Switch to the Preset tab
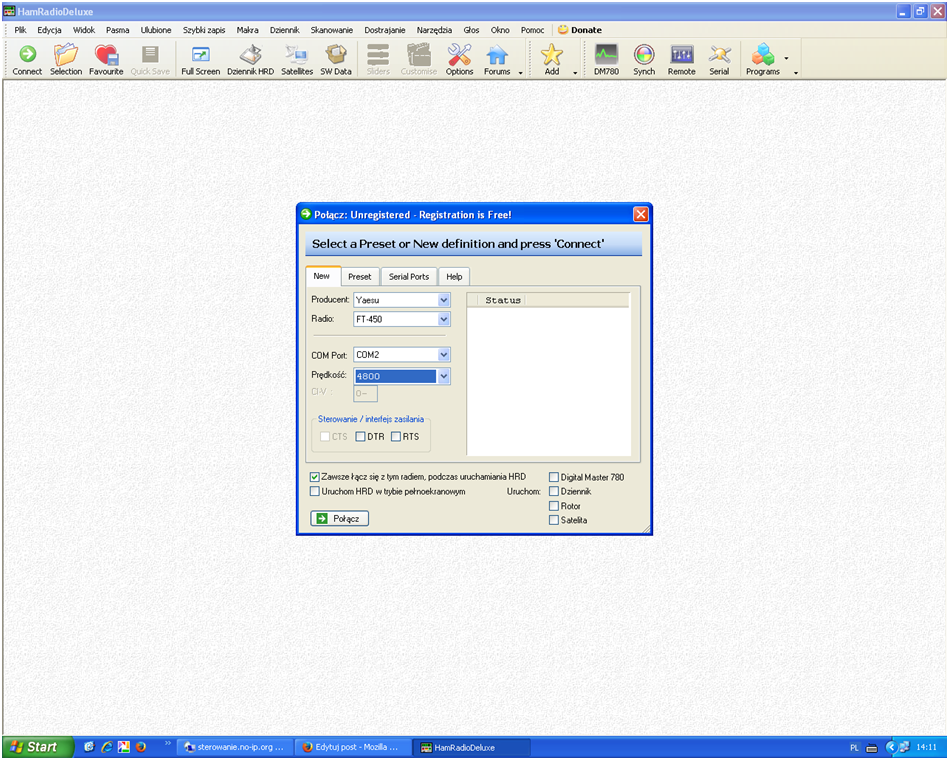The width and height of the screenshot is (949, 760). tap(360, 277)
